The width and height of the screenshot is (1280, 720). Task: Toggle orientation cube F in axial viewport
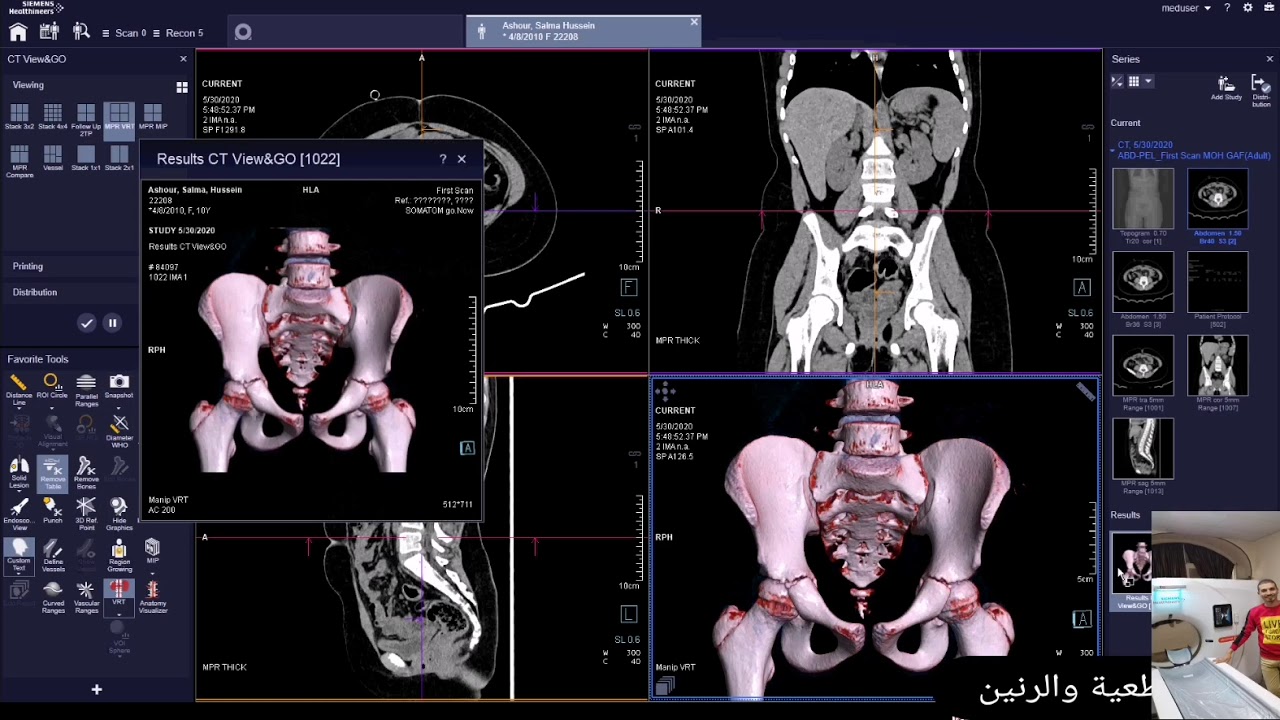[629, 288]
